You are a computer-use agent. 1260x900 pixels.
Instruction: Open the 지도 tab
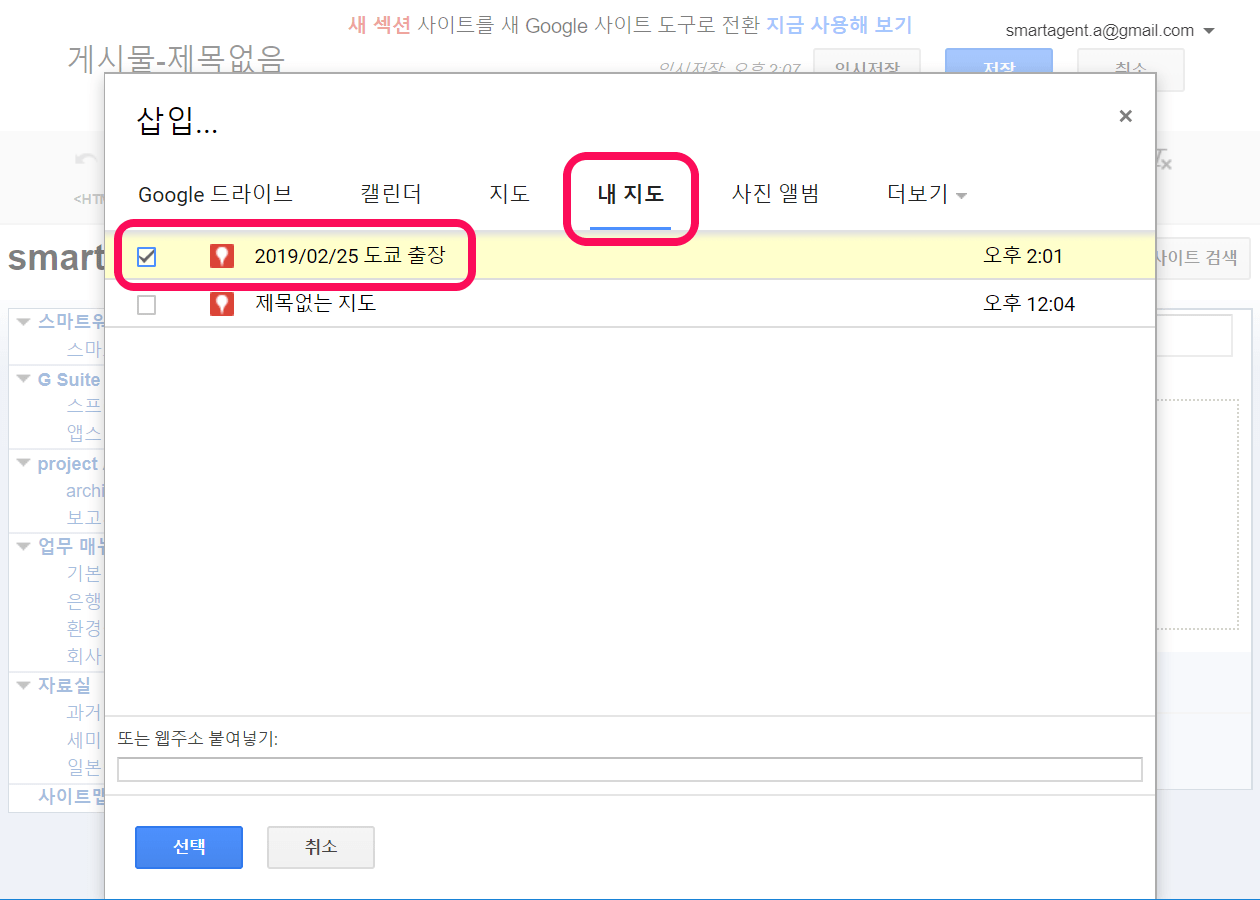pos(509,194)
